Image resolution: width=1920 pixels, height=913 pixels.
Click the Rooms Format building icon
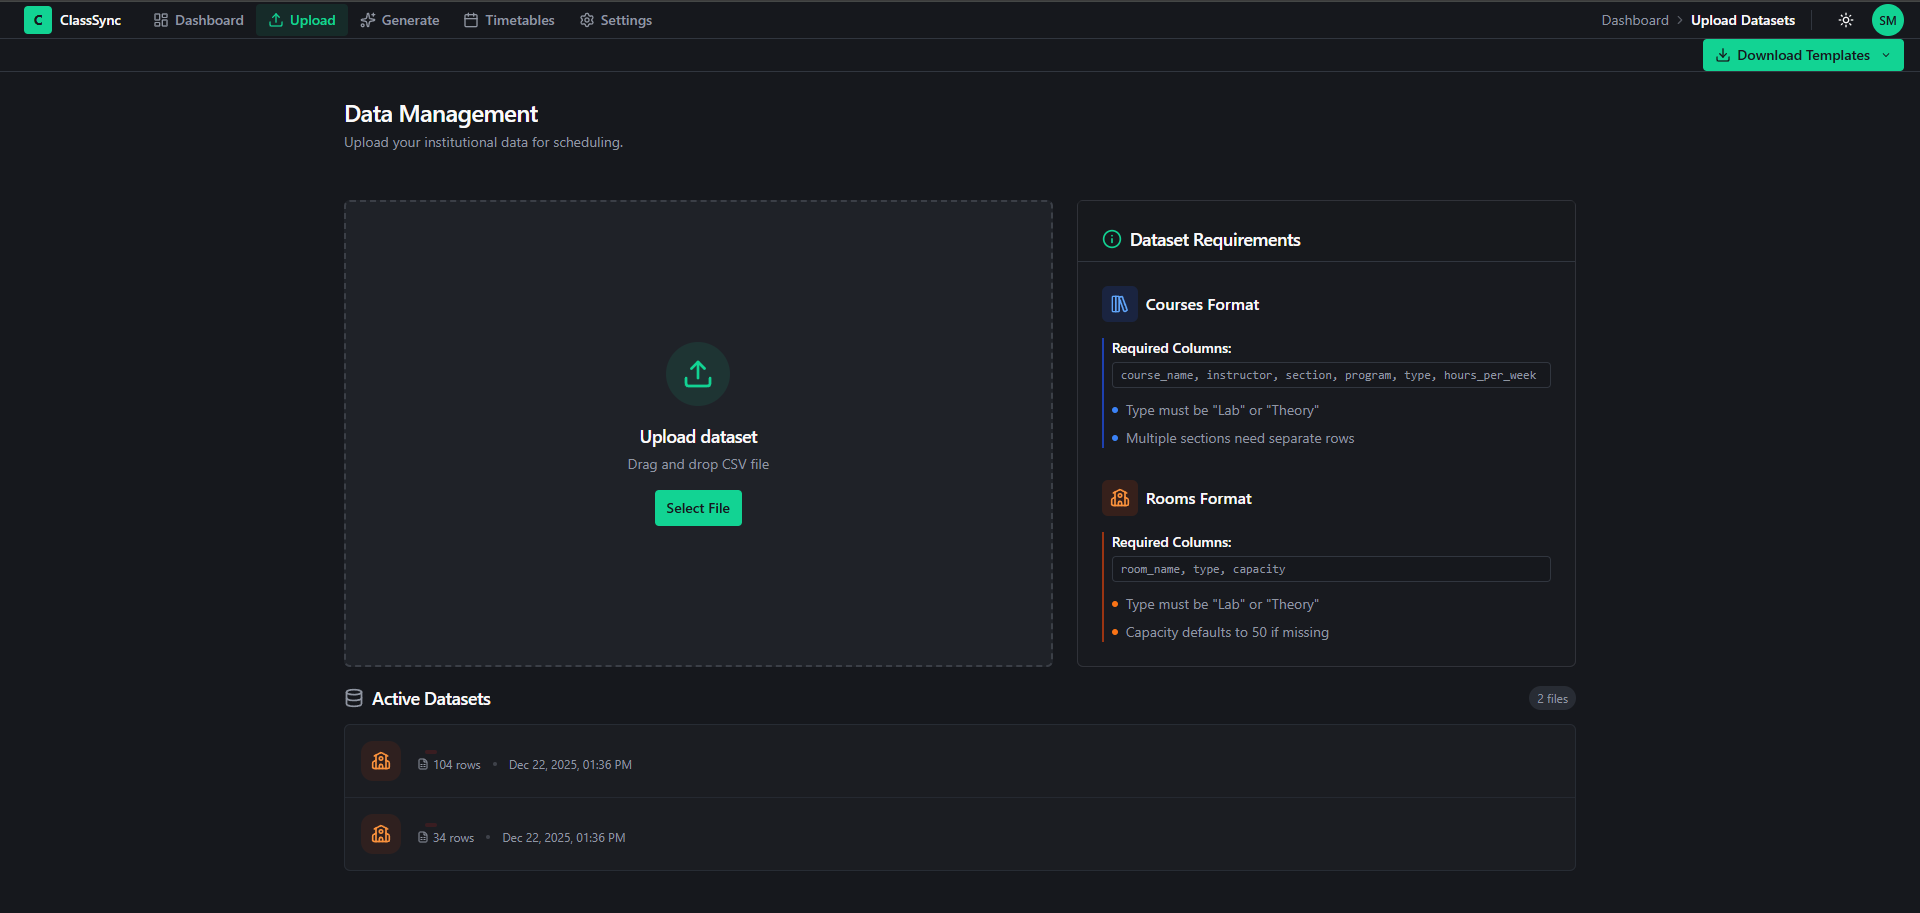click(1120, 498)
